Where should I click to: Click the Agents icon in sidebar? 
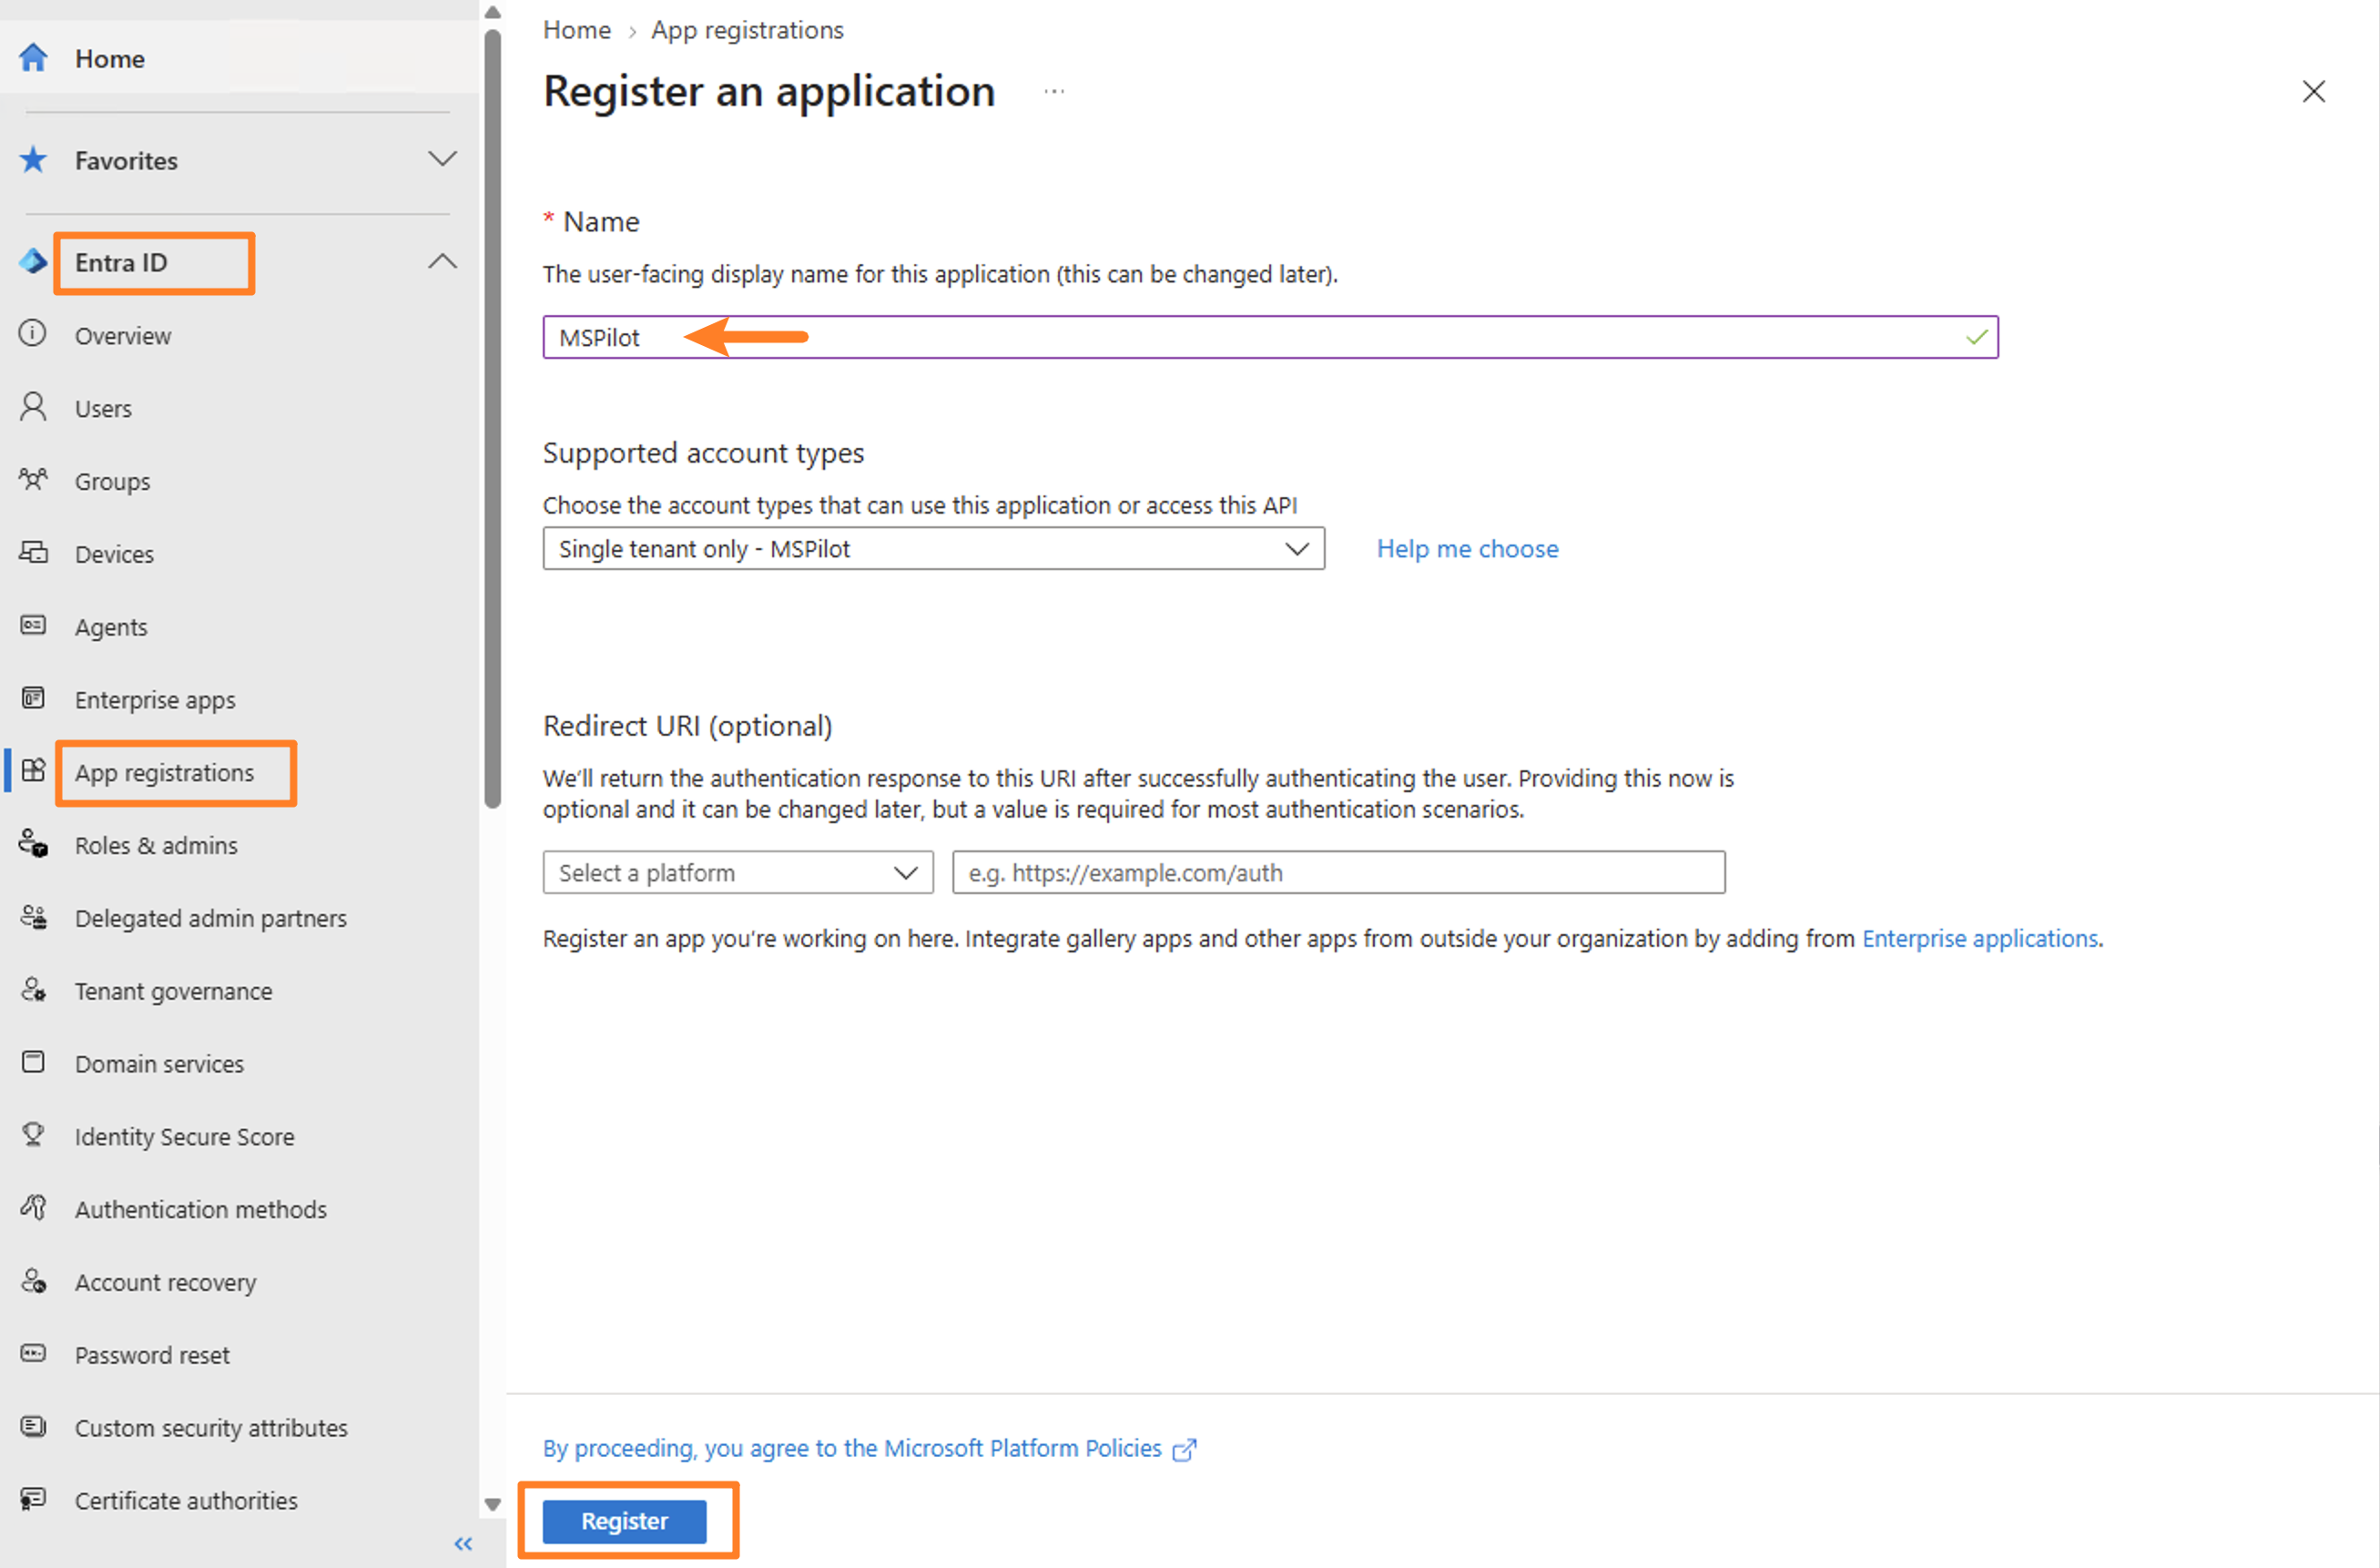point(33,626)
